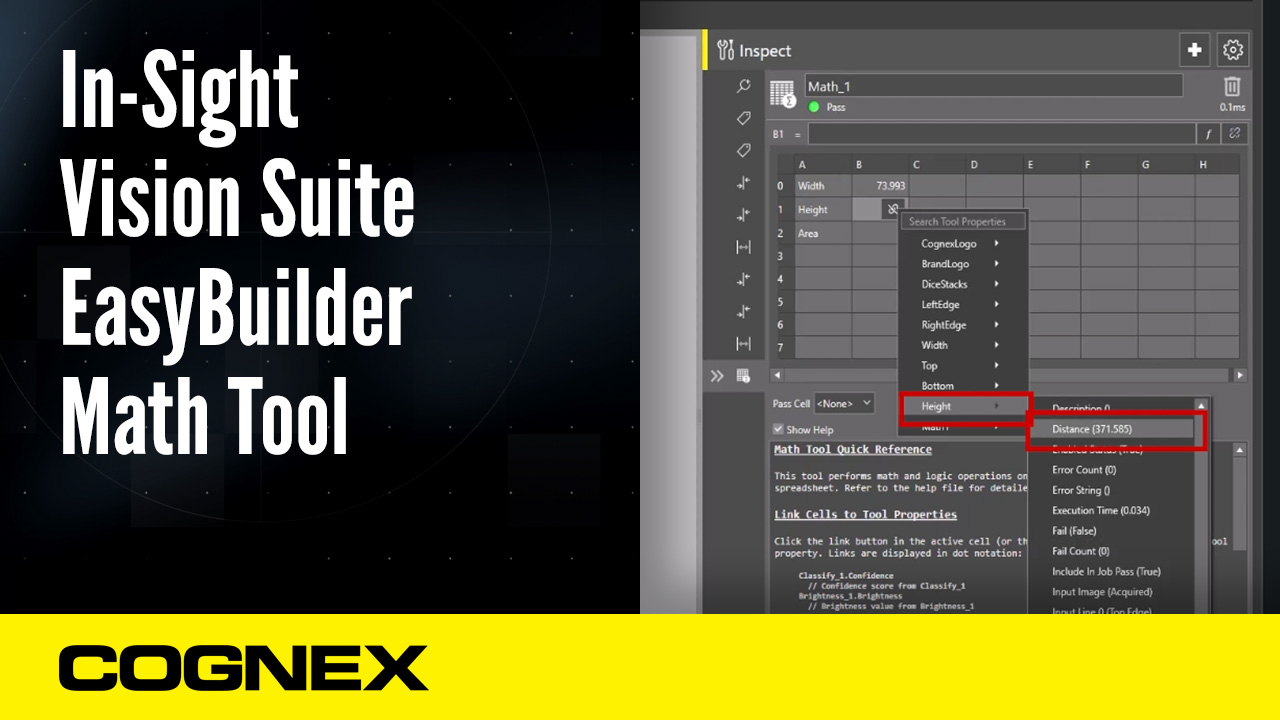
Task: Expand the sidebar with double chevron
Action: [717, 376]
